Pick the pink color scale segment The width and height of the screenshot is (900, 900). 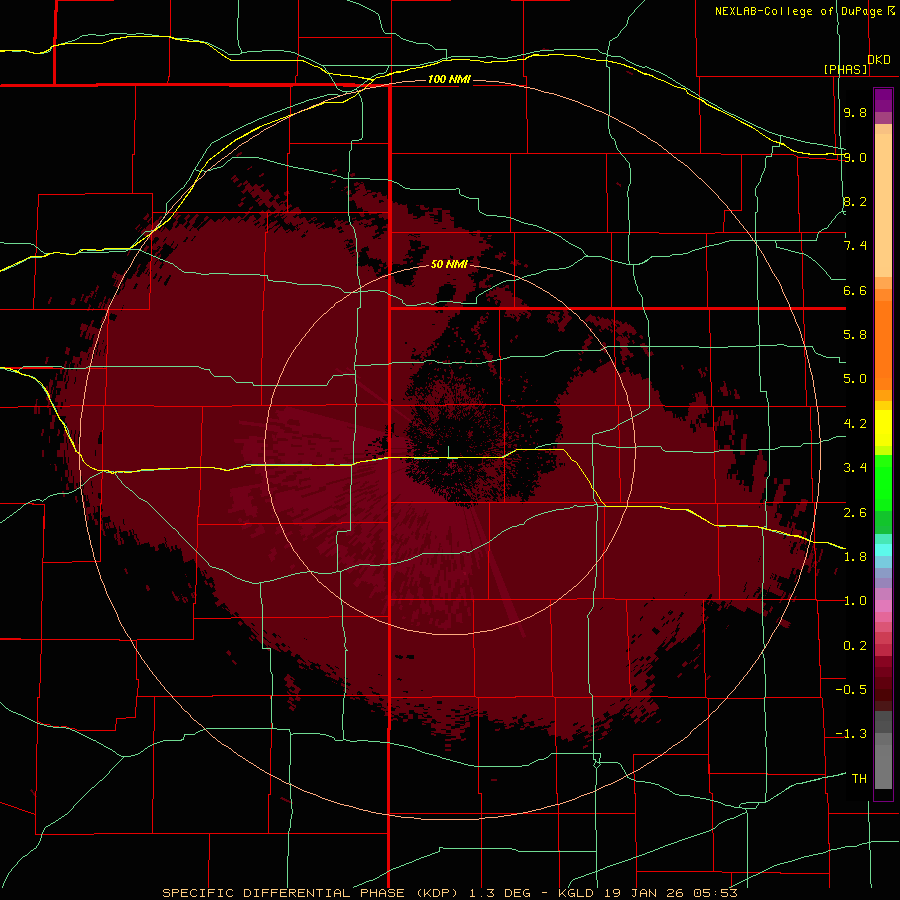coord(883,606)
